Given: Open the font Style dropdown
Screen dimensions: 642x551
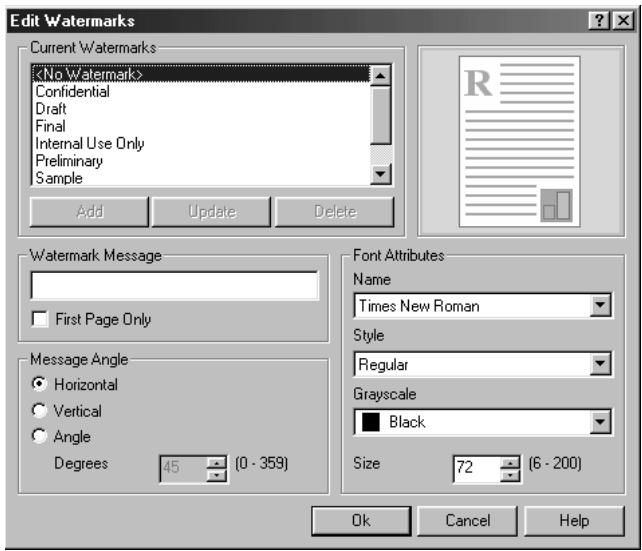Looking at the screenshot, I should [x=600, y=363].
